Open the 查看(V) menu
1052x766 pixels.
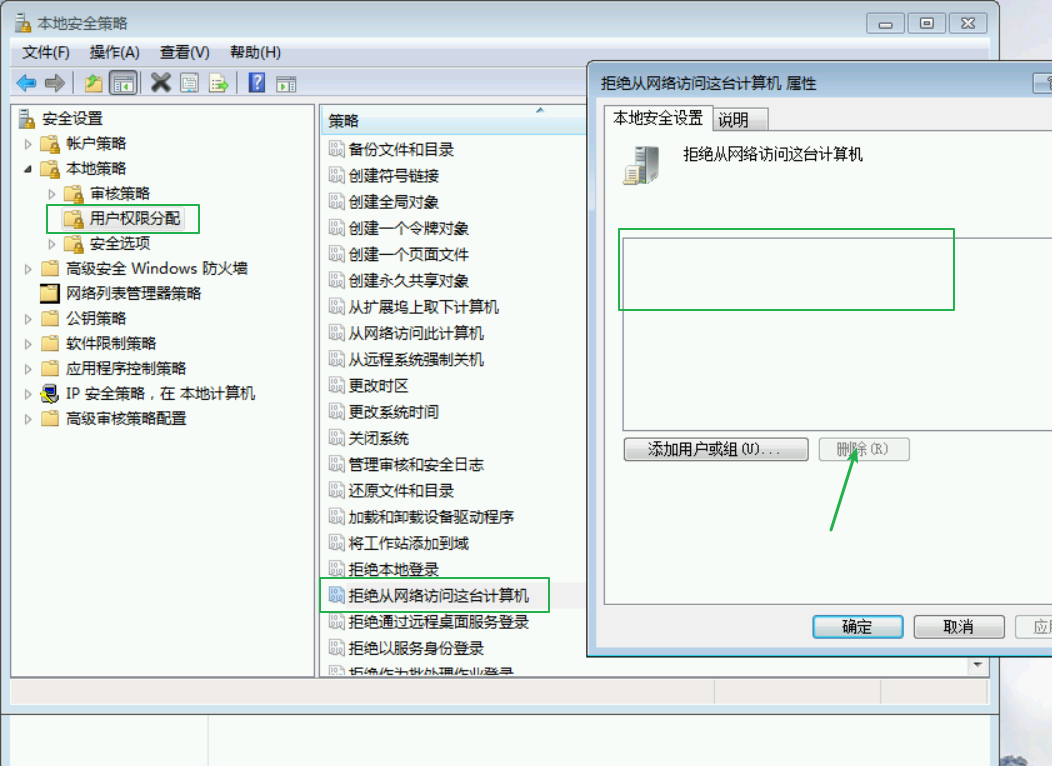[185, 52]
